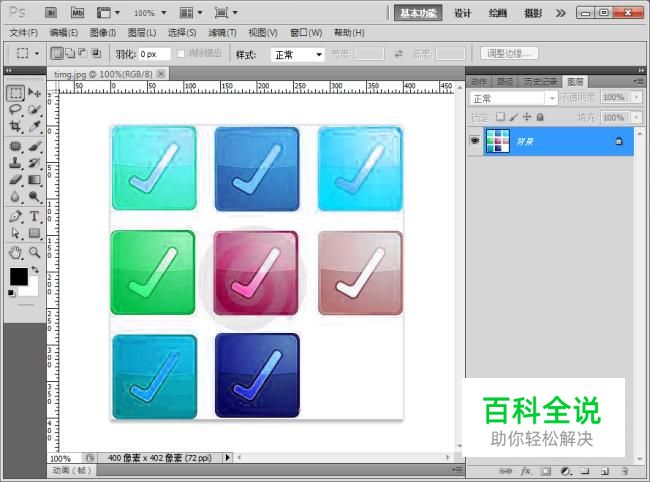Hide the Background layer eye icon
The height and width of the screenshot is (482, 650).
(x=475, y=140)
